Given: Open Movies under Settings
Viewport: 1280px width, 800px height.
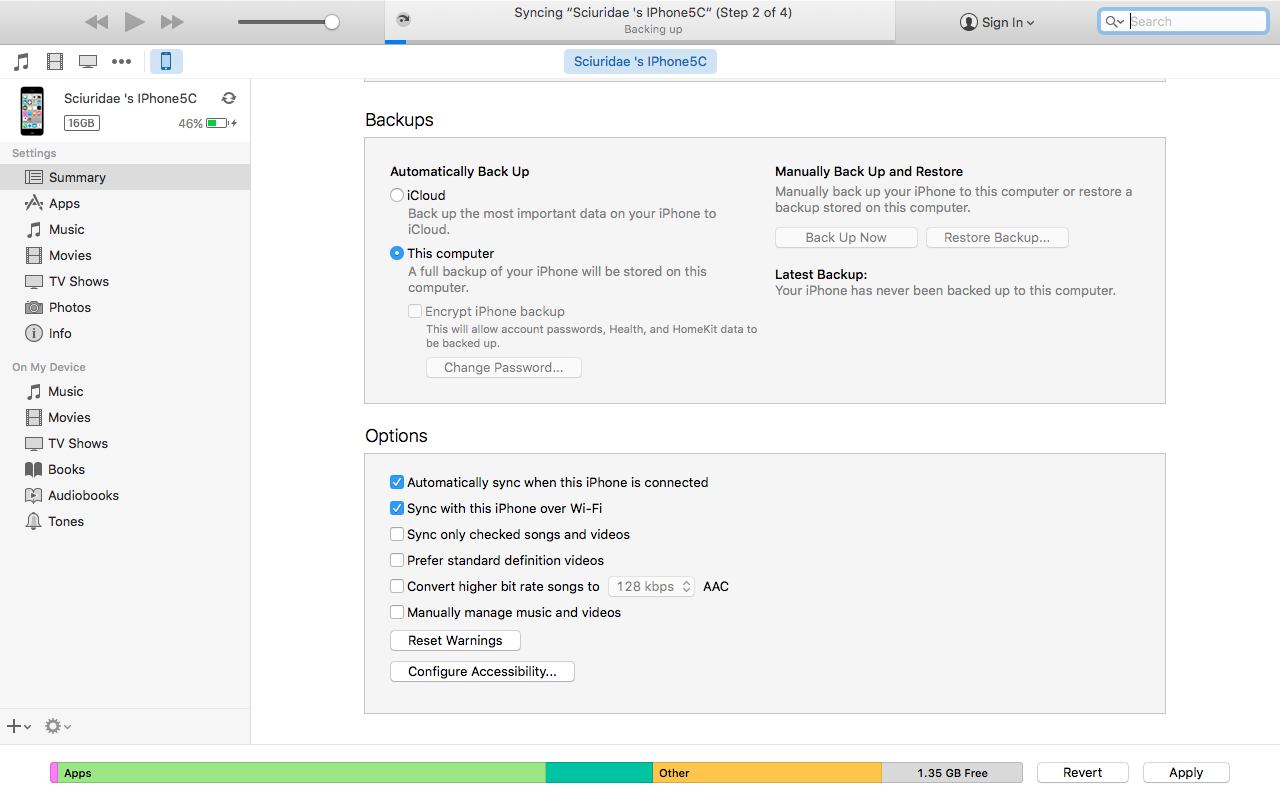Looking at the screenshot, I should (x=125, y=255).
